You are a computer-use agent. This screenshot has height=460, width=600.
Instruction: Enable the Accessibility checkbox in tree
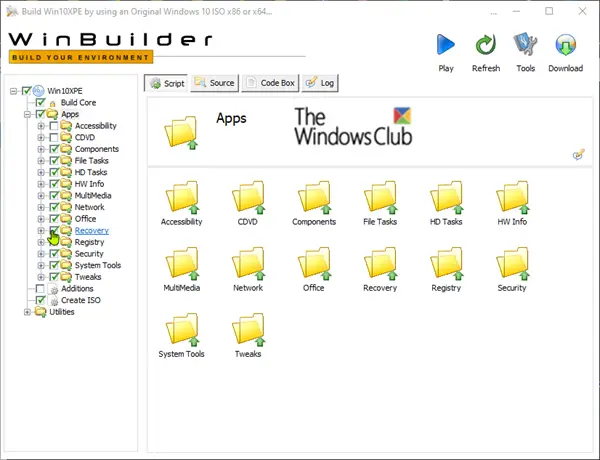point(54,126)
